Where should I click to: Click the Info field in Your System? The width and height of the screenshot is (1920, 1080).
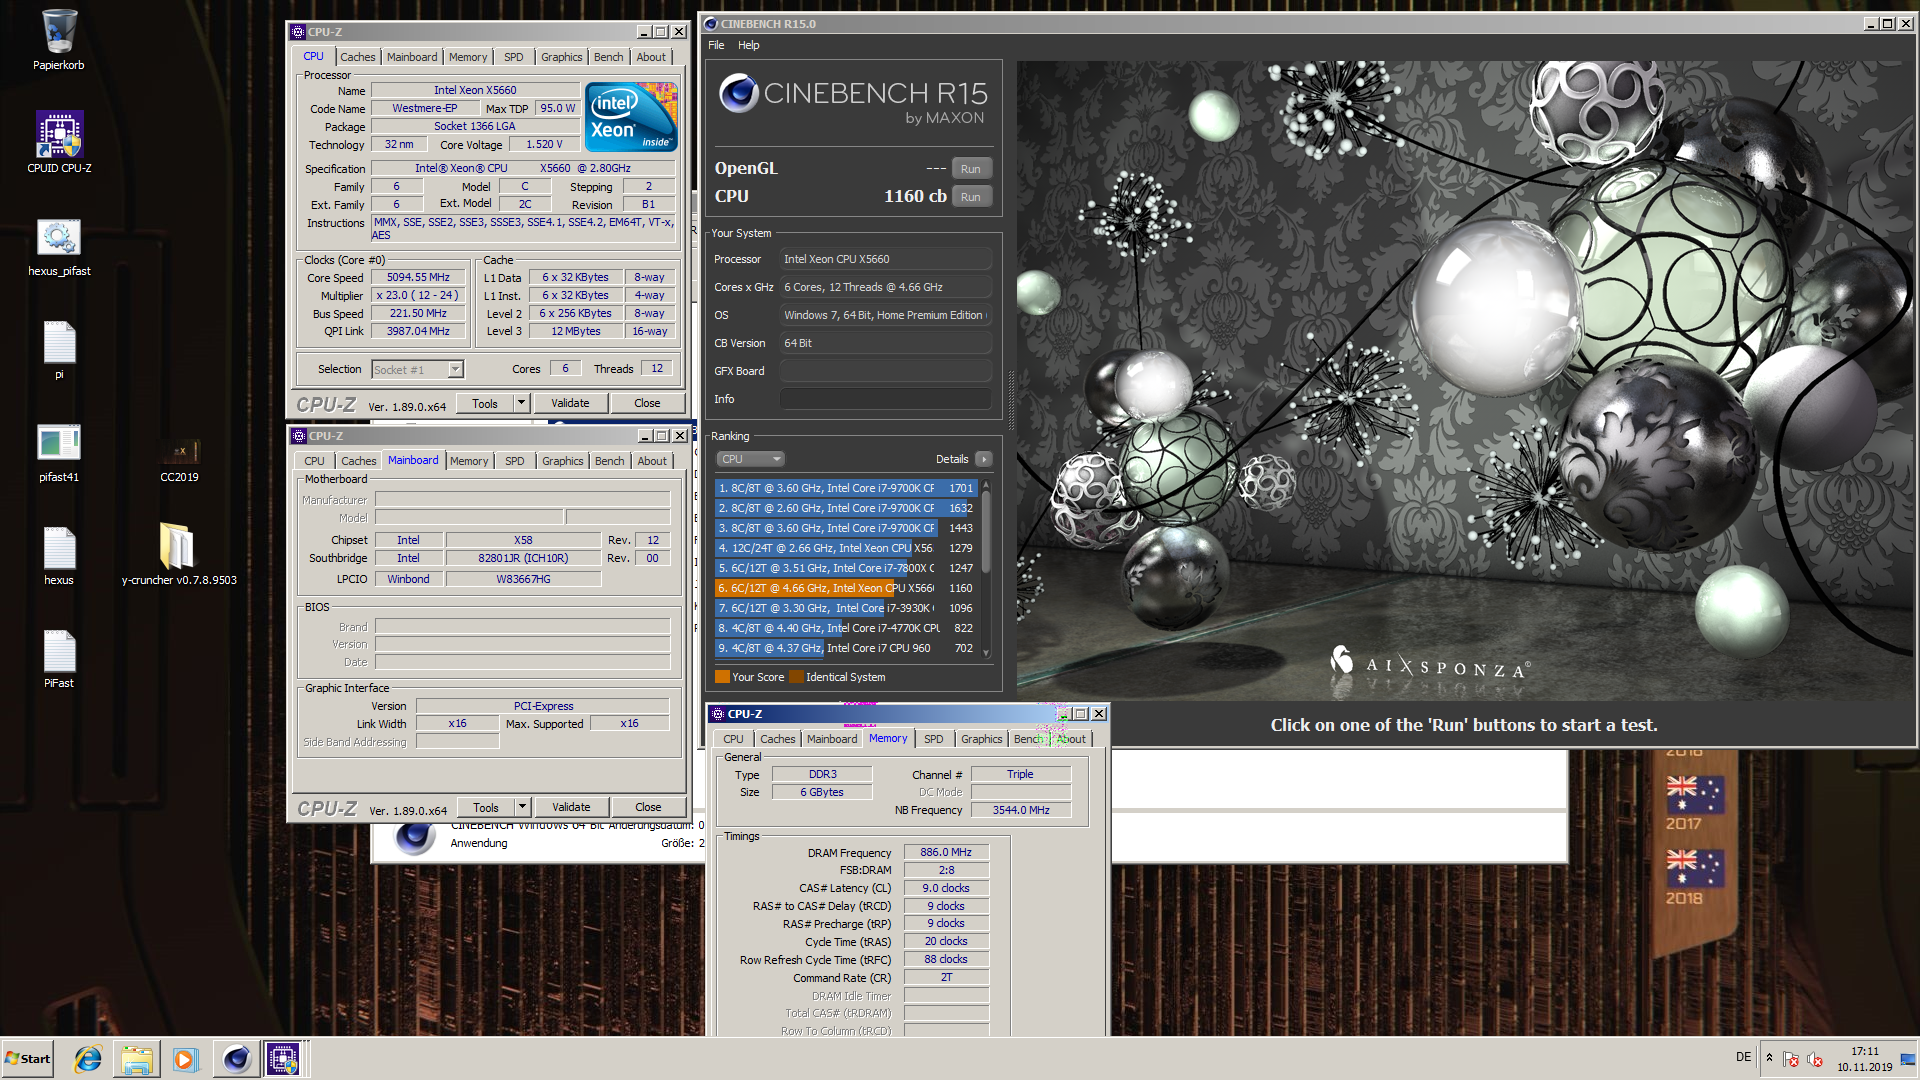point(885,399)
